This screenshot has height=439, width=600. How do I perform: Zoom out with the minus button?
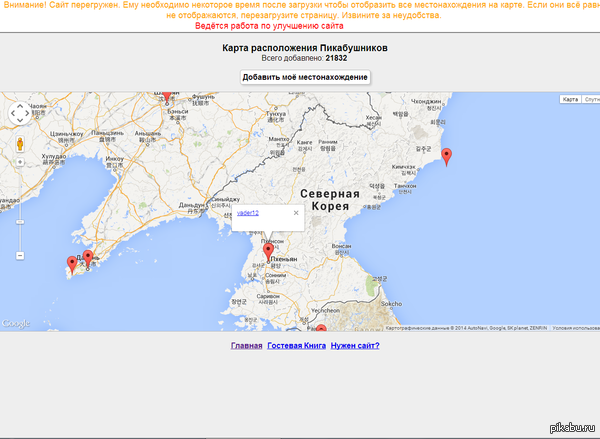(20, 255)
